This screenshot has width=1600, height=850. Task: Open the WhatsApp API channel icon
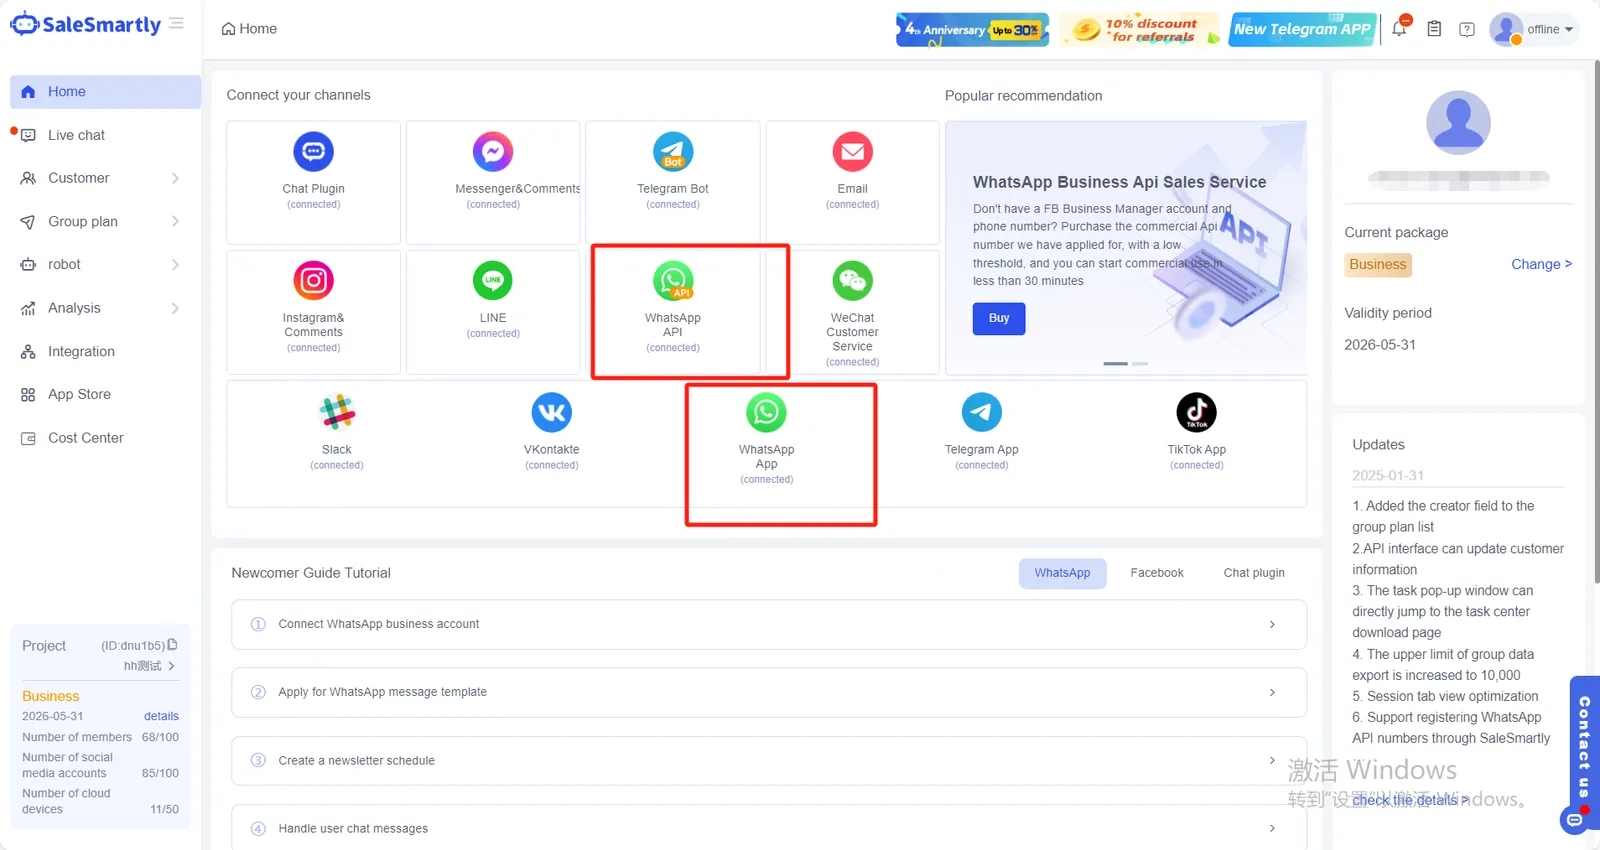coord(673,281)
